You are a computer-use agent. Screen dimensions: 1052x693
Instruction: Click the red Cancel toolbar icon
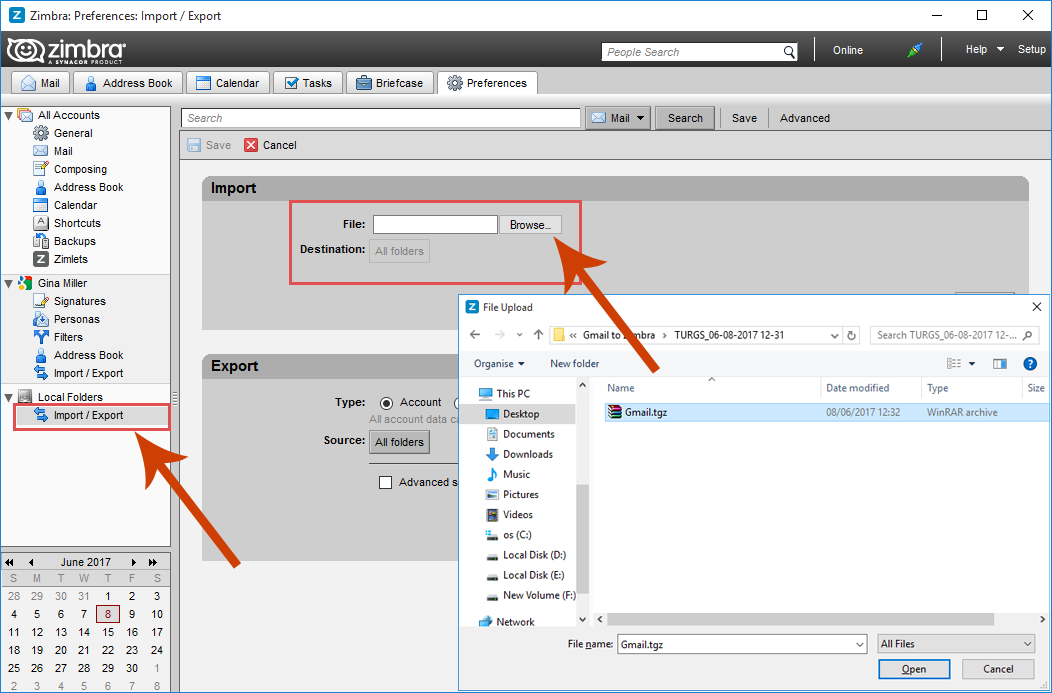tap(251, 145)
